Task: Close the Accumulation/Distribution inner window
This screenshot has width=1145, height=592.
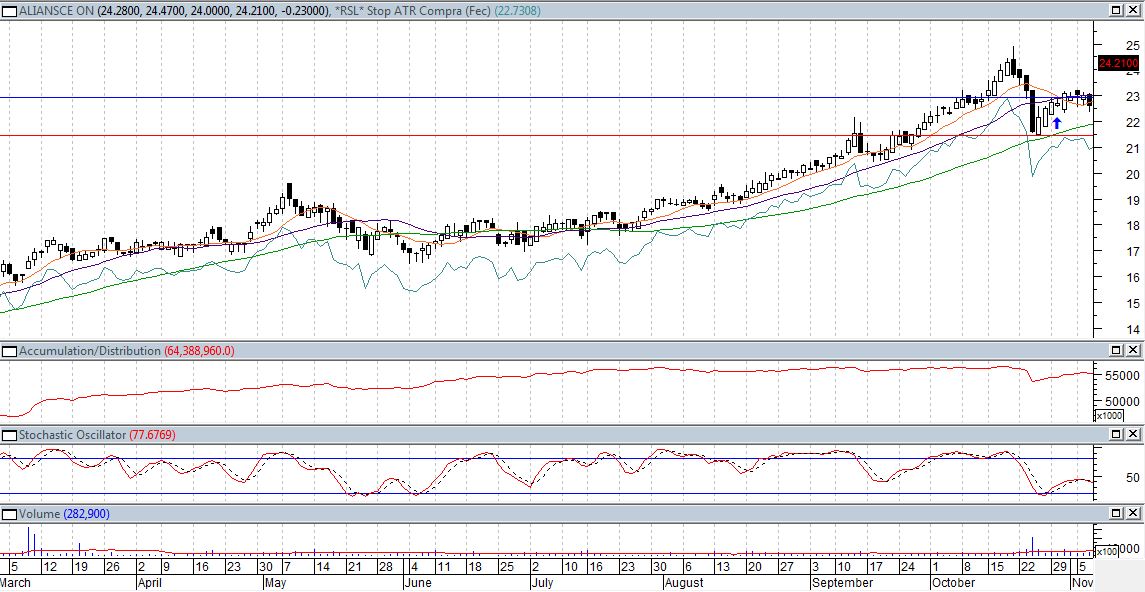Action: click(1134, 351)
